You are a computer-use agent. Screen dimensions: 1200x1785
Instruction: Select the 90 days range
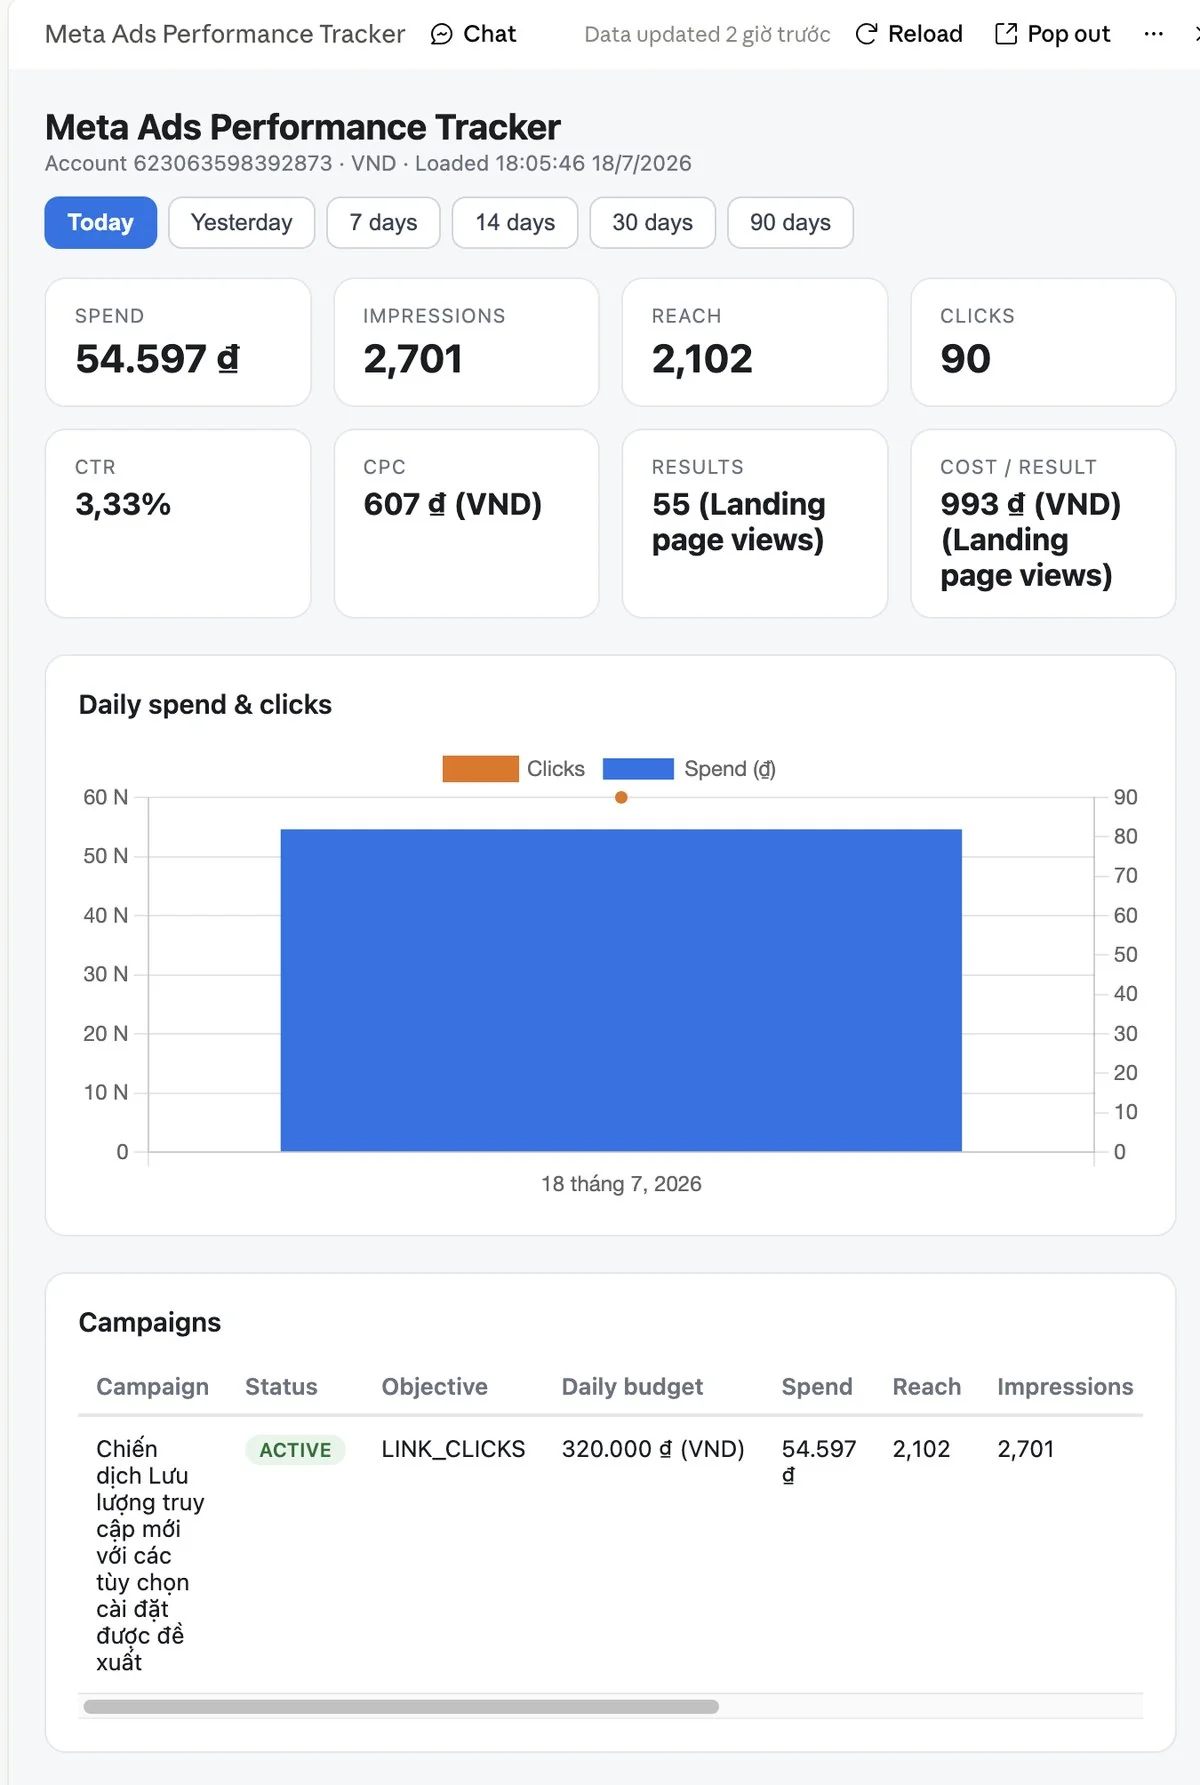[x=790, y=222]
